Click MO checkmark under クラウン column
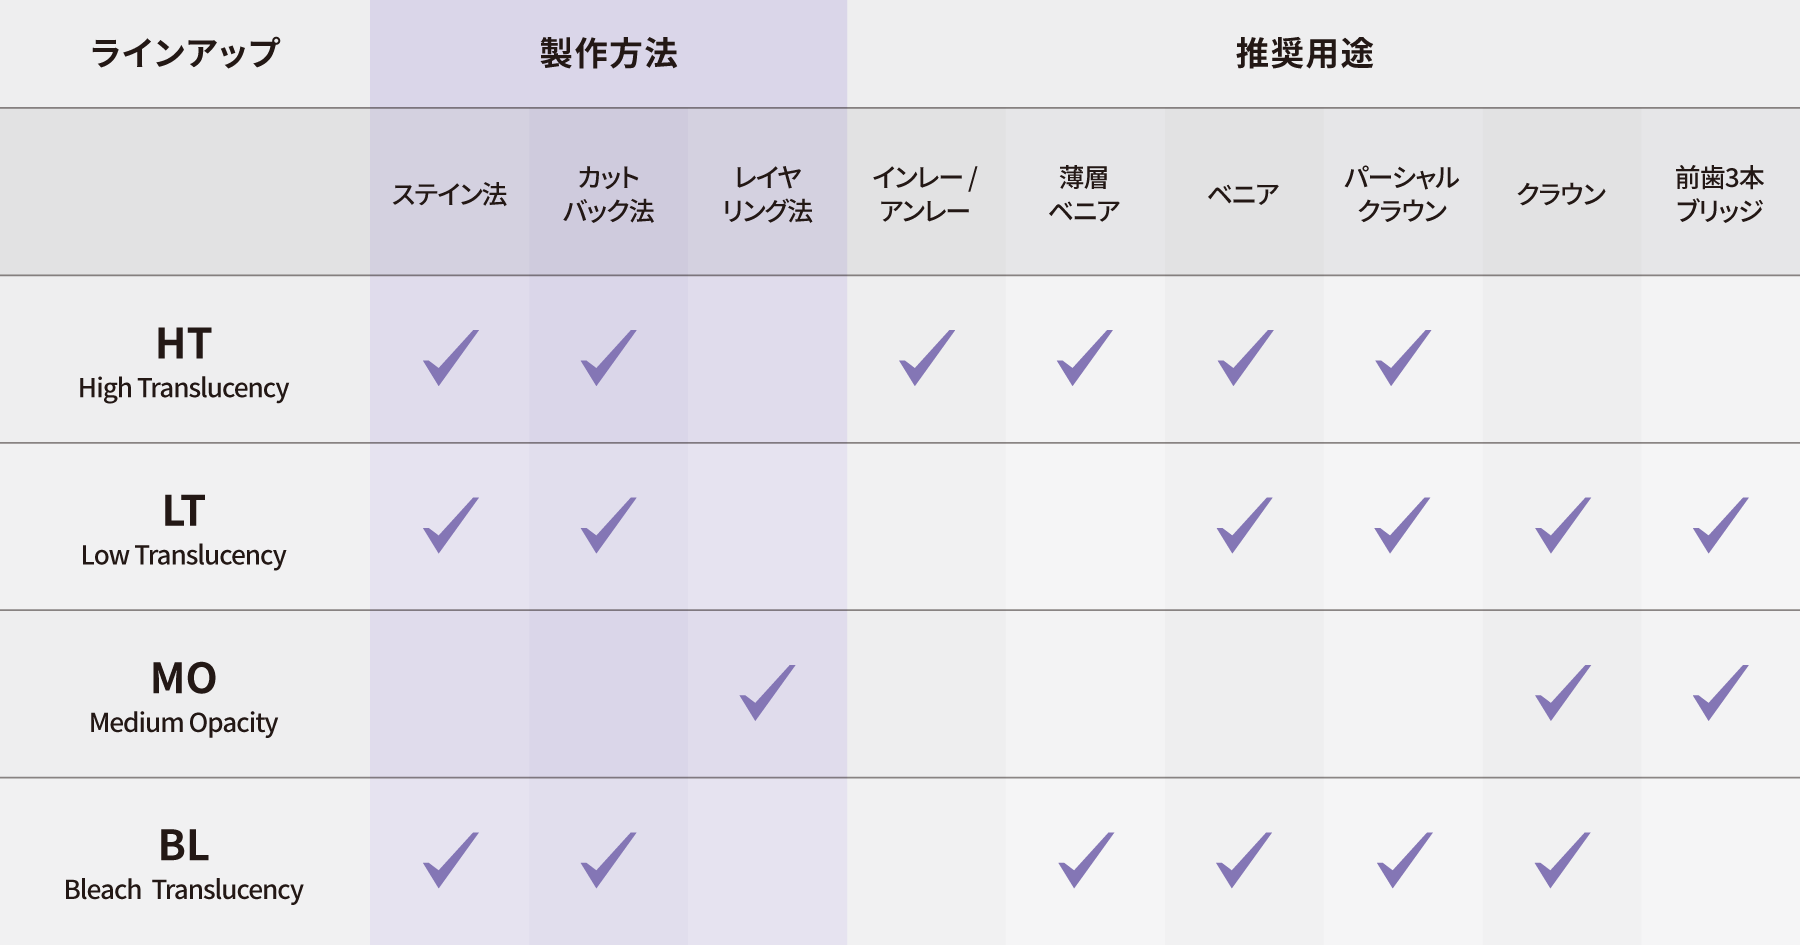The image size is (1800, 945). [x=1562, y=693]
